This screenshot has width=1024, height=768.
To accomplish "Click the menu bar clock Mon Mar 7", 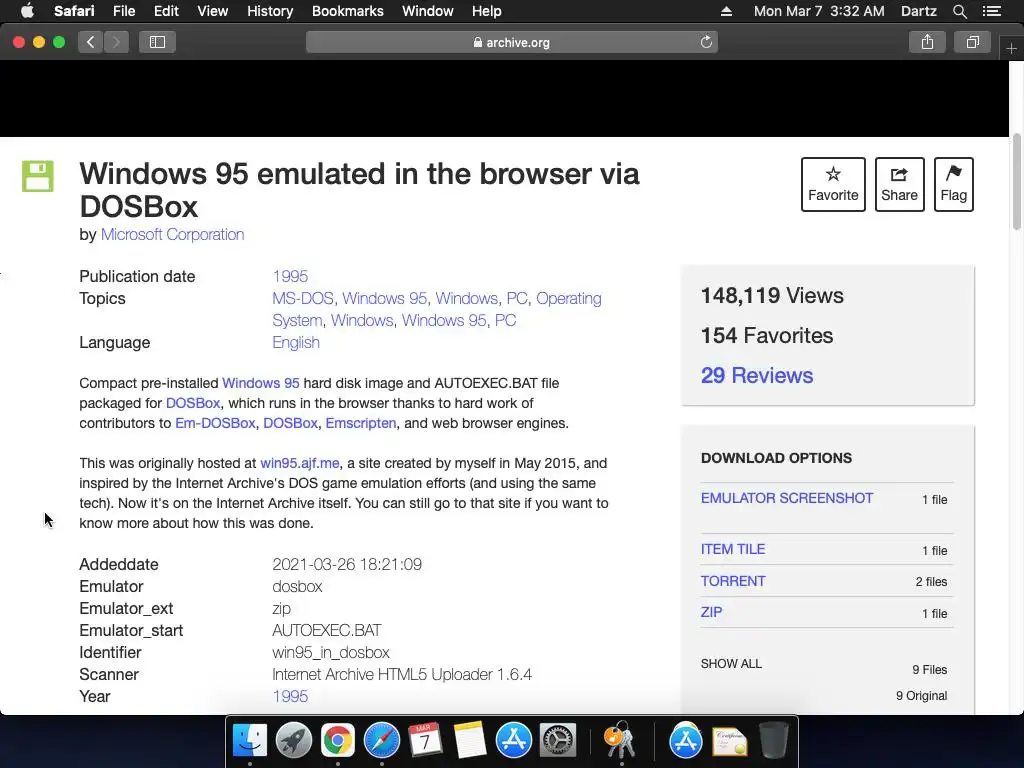I will pyautogui.click(x=819, y=11).
